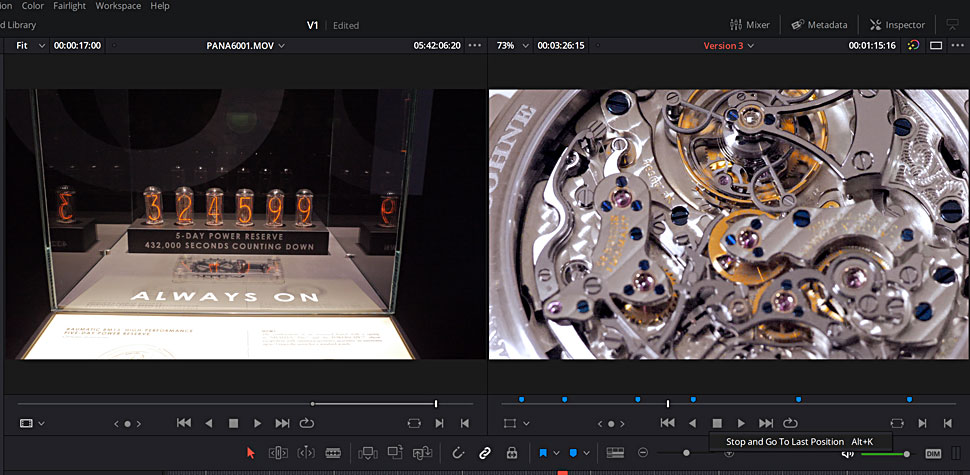Toggle Loop in source viewer
The width and height of the screenshot is (970, 475).
point(306,424)
